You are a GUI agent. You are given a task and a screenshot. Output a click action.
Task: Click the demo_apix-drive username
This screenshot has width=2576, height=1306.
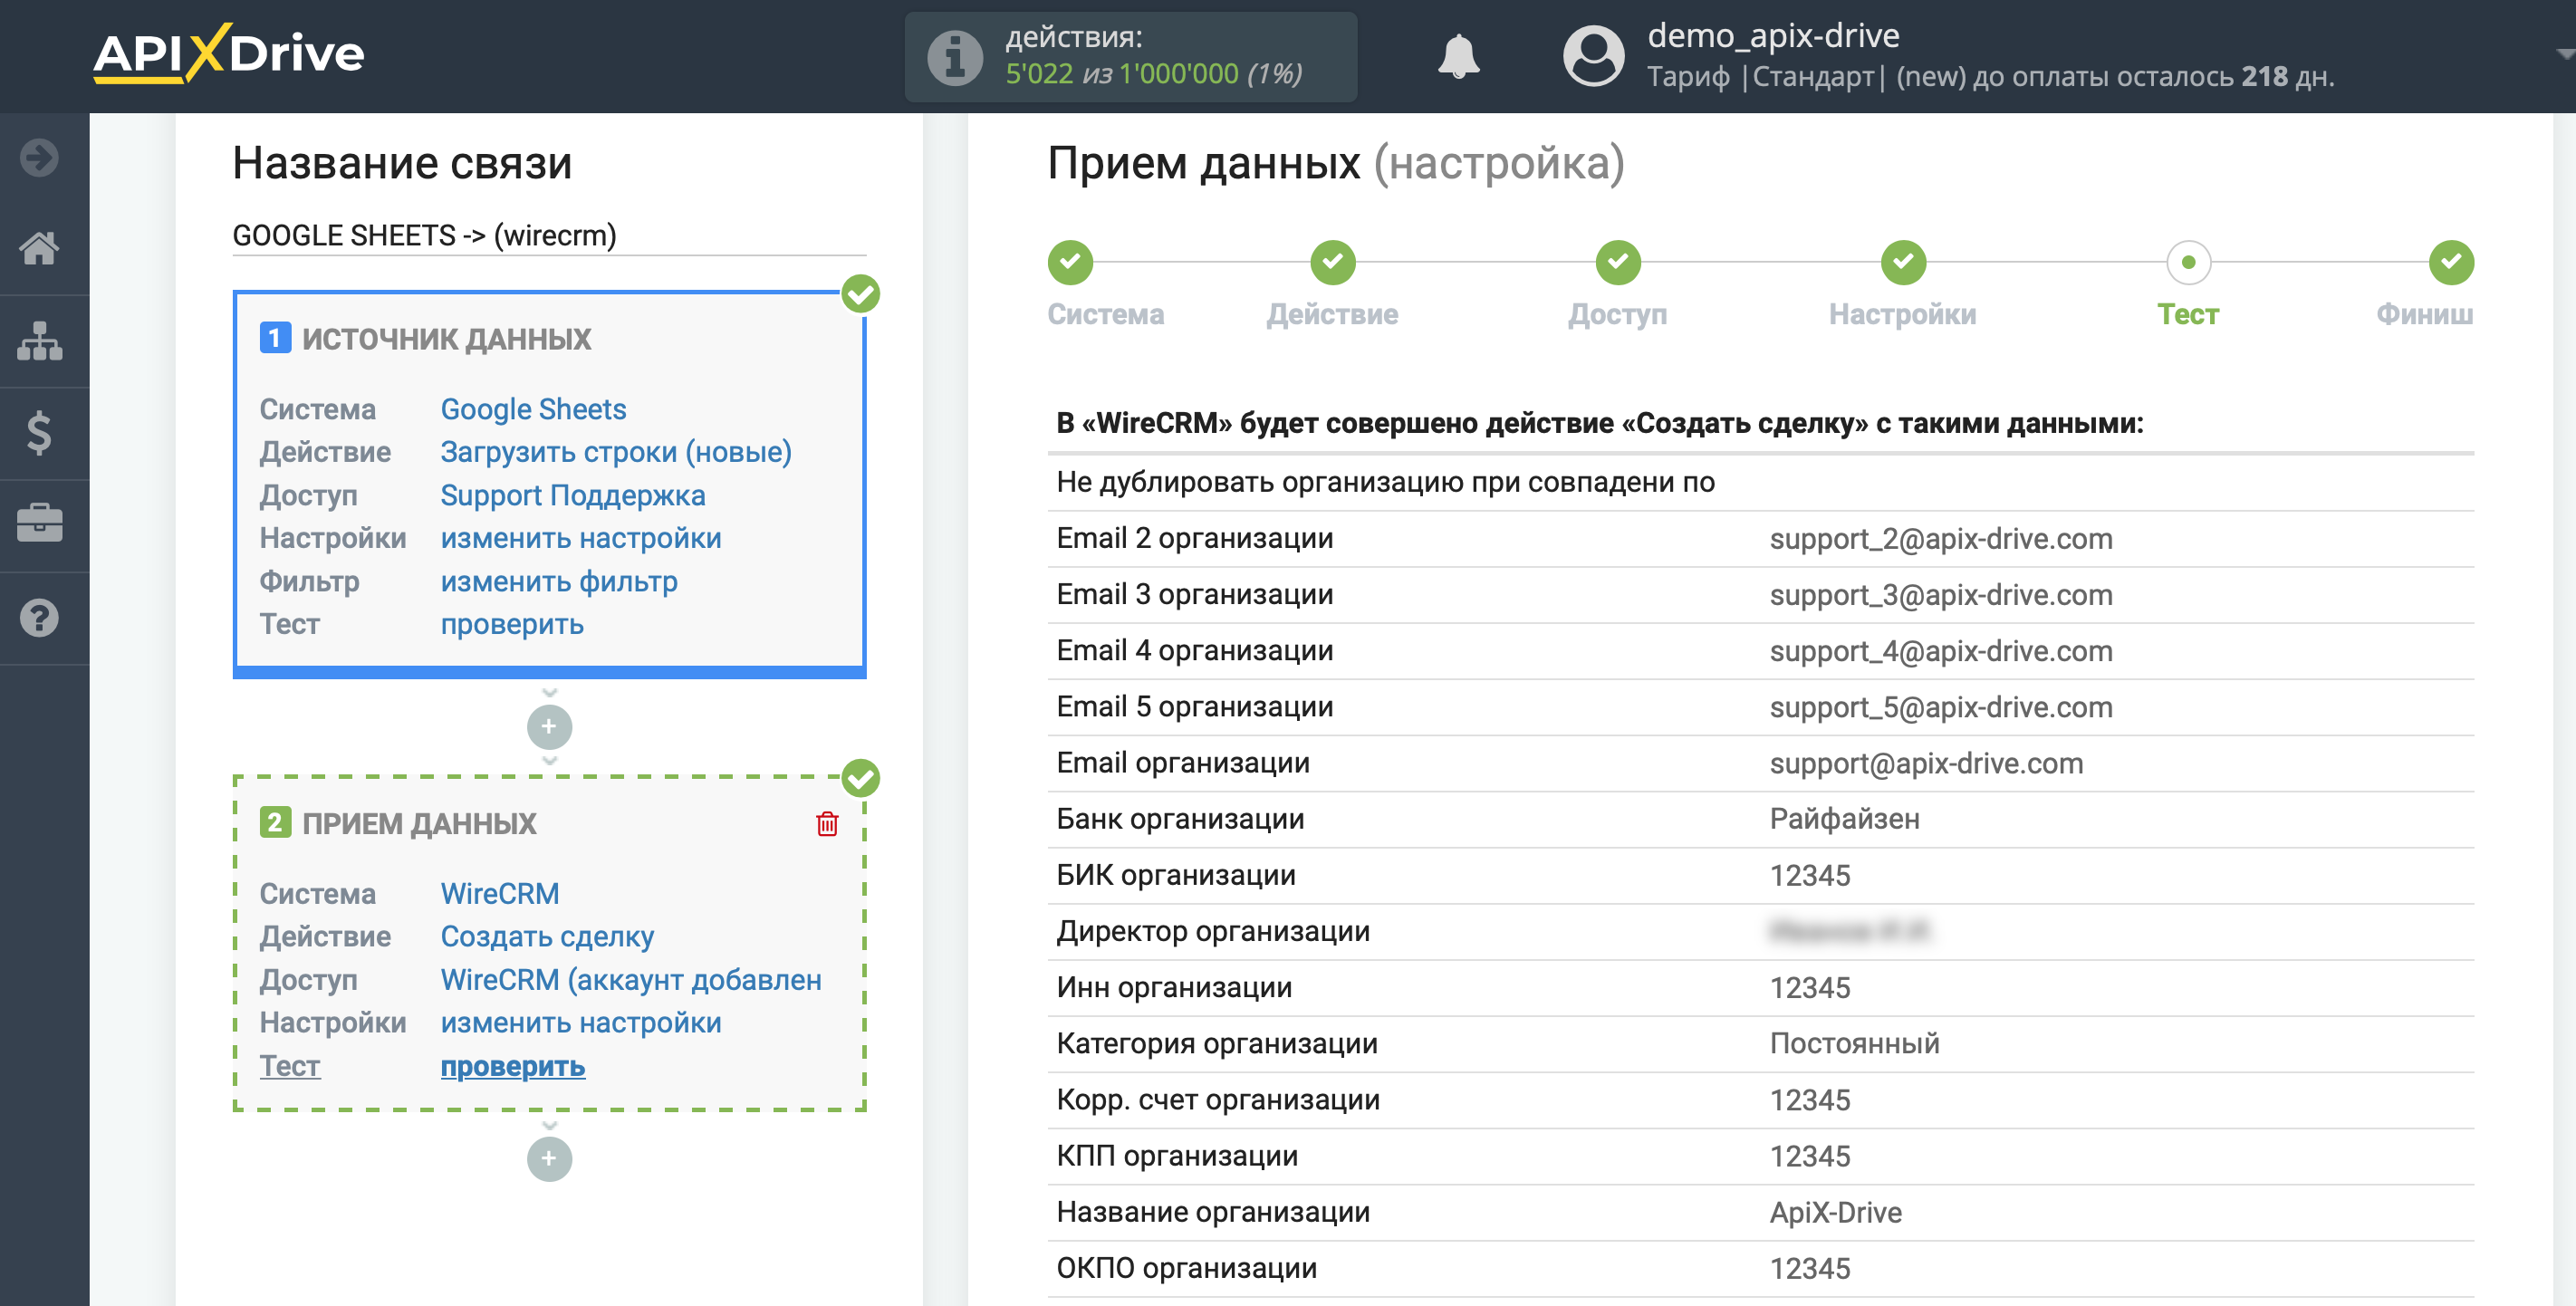coord(1773,36)
